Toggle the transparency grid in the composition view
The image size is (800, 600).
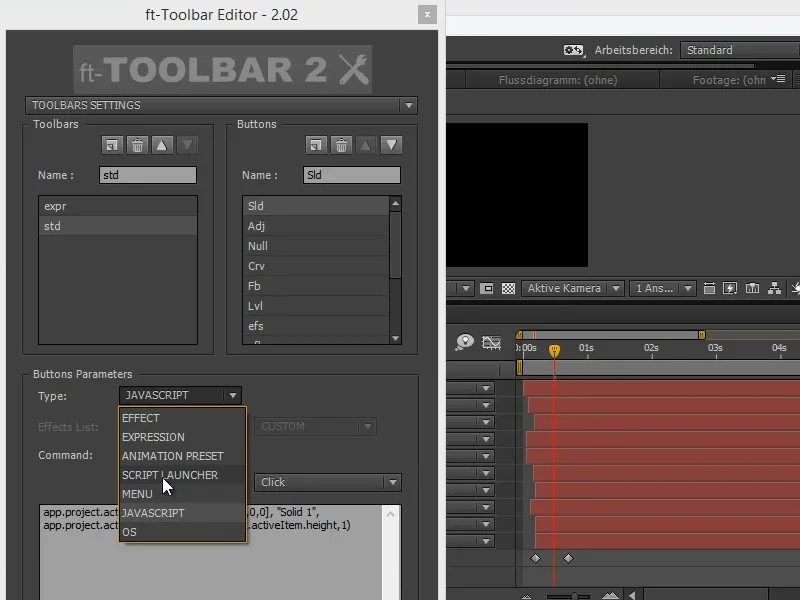tap(510, 288)
